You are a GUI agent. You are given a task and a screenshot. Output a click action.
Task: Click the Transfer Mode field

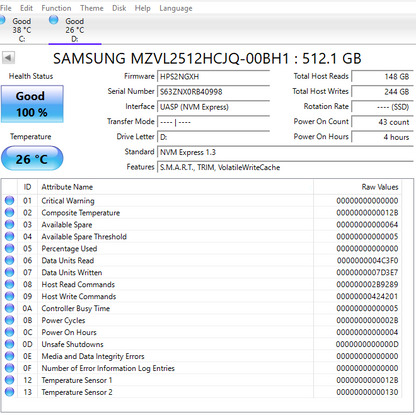point(213,122)
